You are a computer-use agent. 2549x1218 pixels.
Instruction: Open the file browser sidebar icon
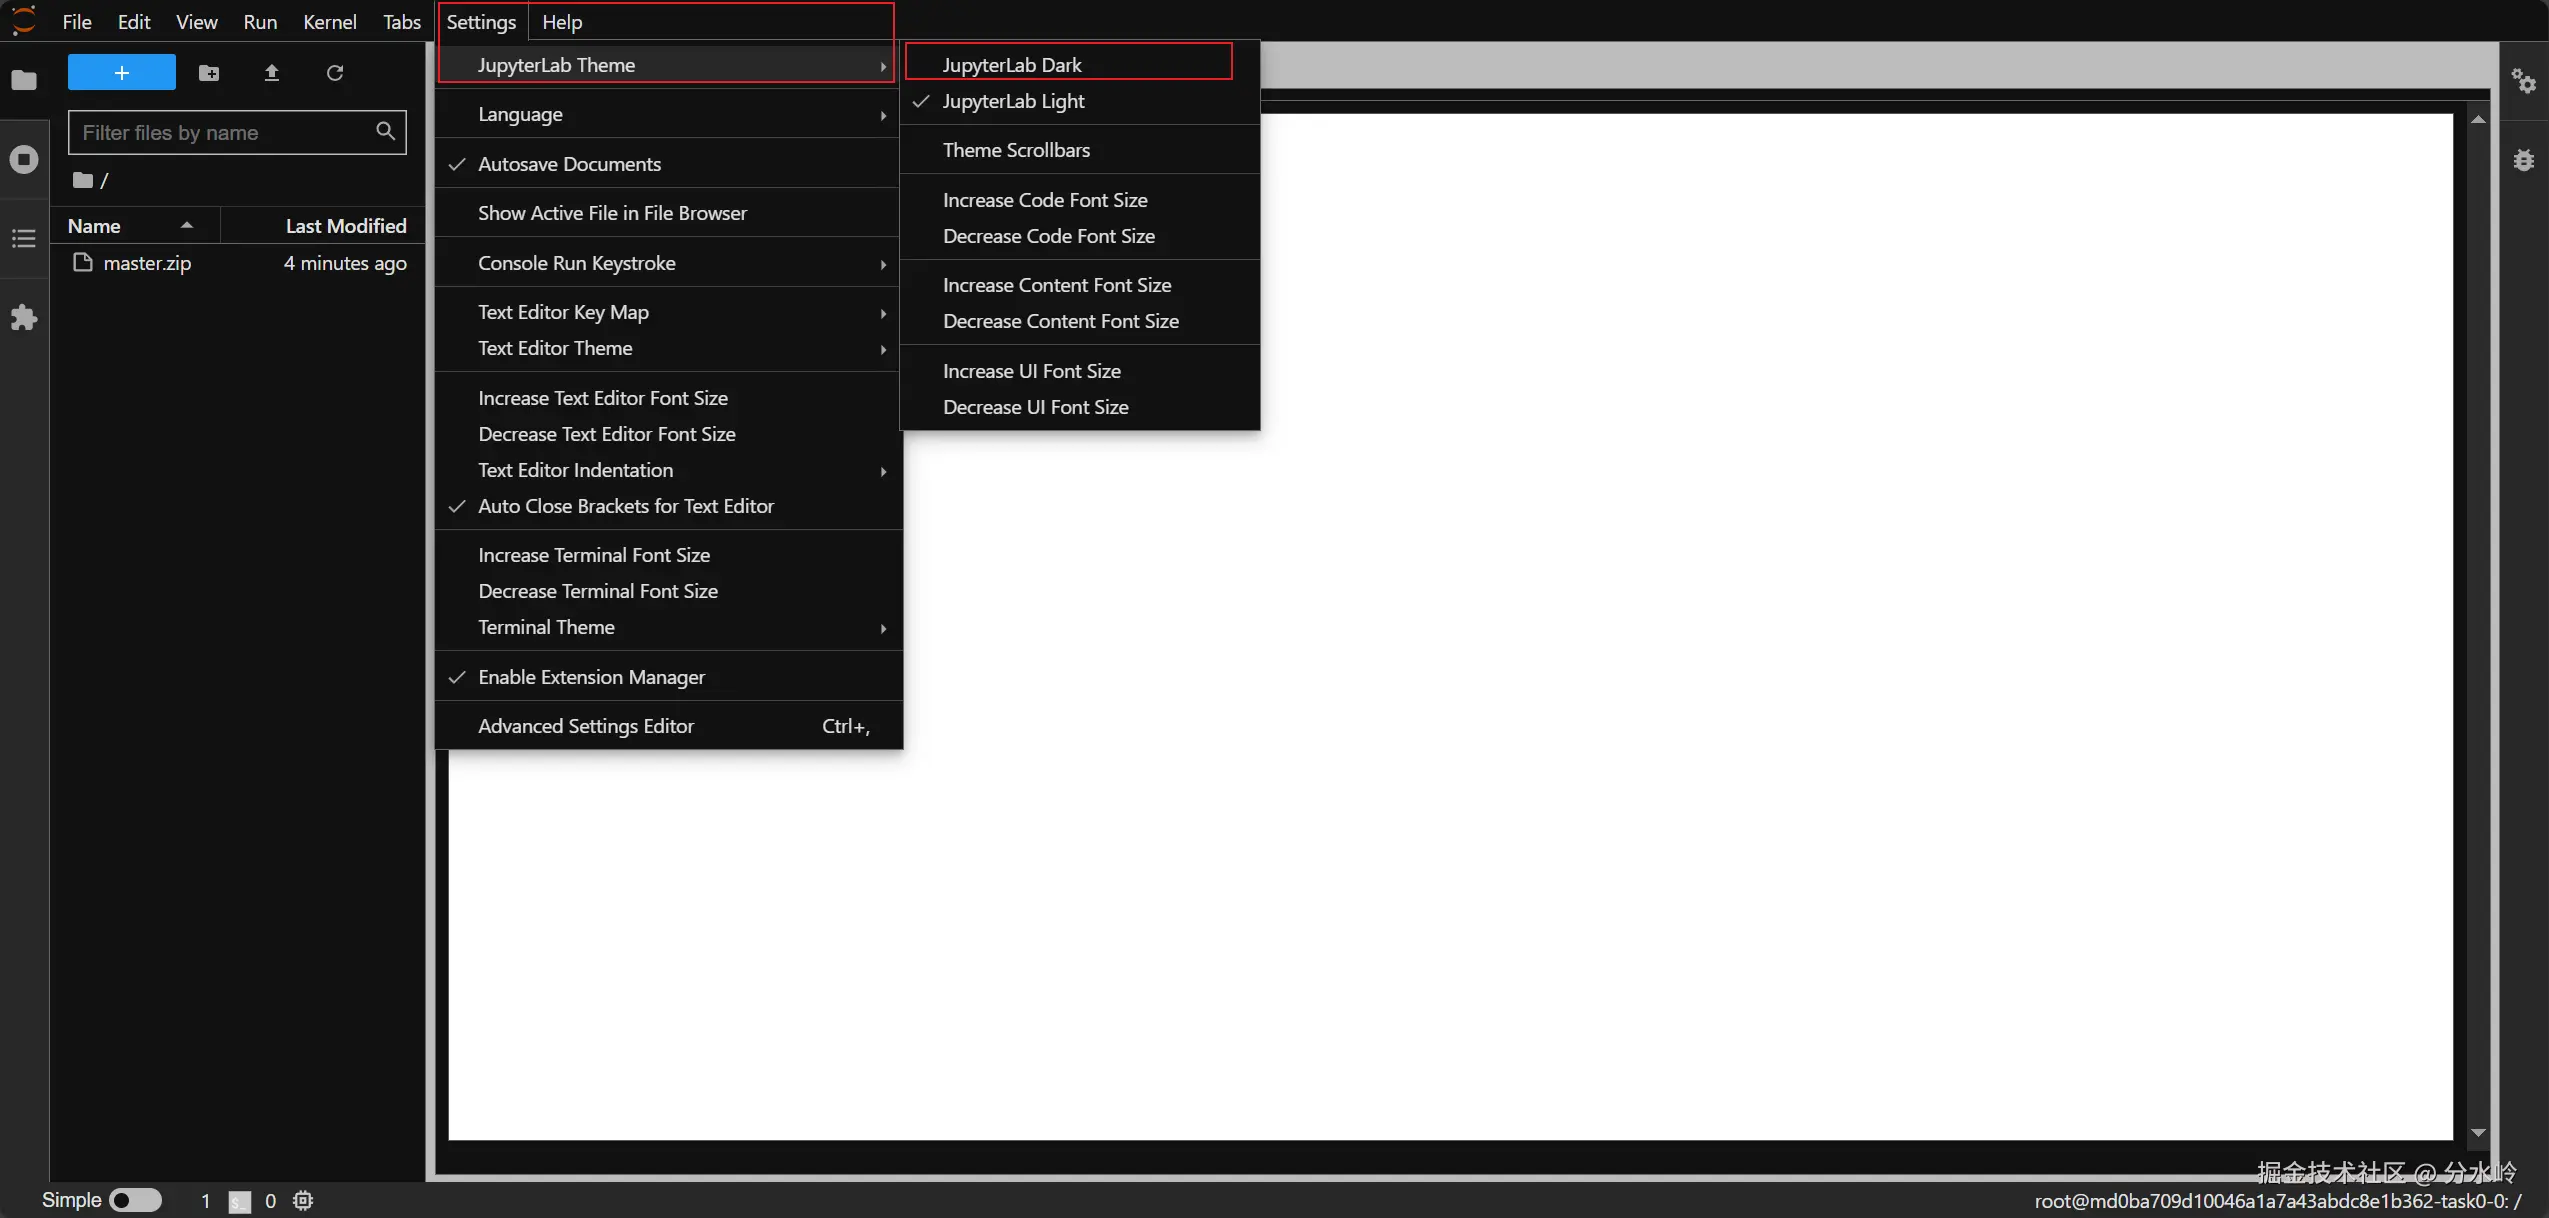tap(24, 80)
